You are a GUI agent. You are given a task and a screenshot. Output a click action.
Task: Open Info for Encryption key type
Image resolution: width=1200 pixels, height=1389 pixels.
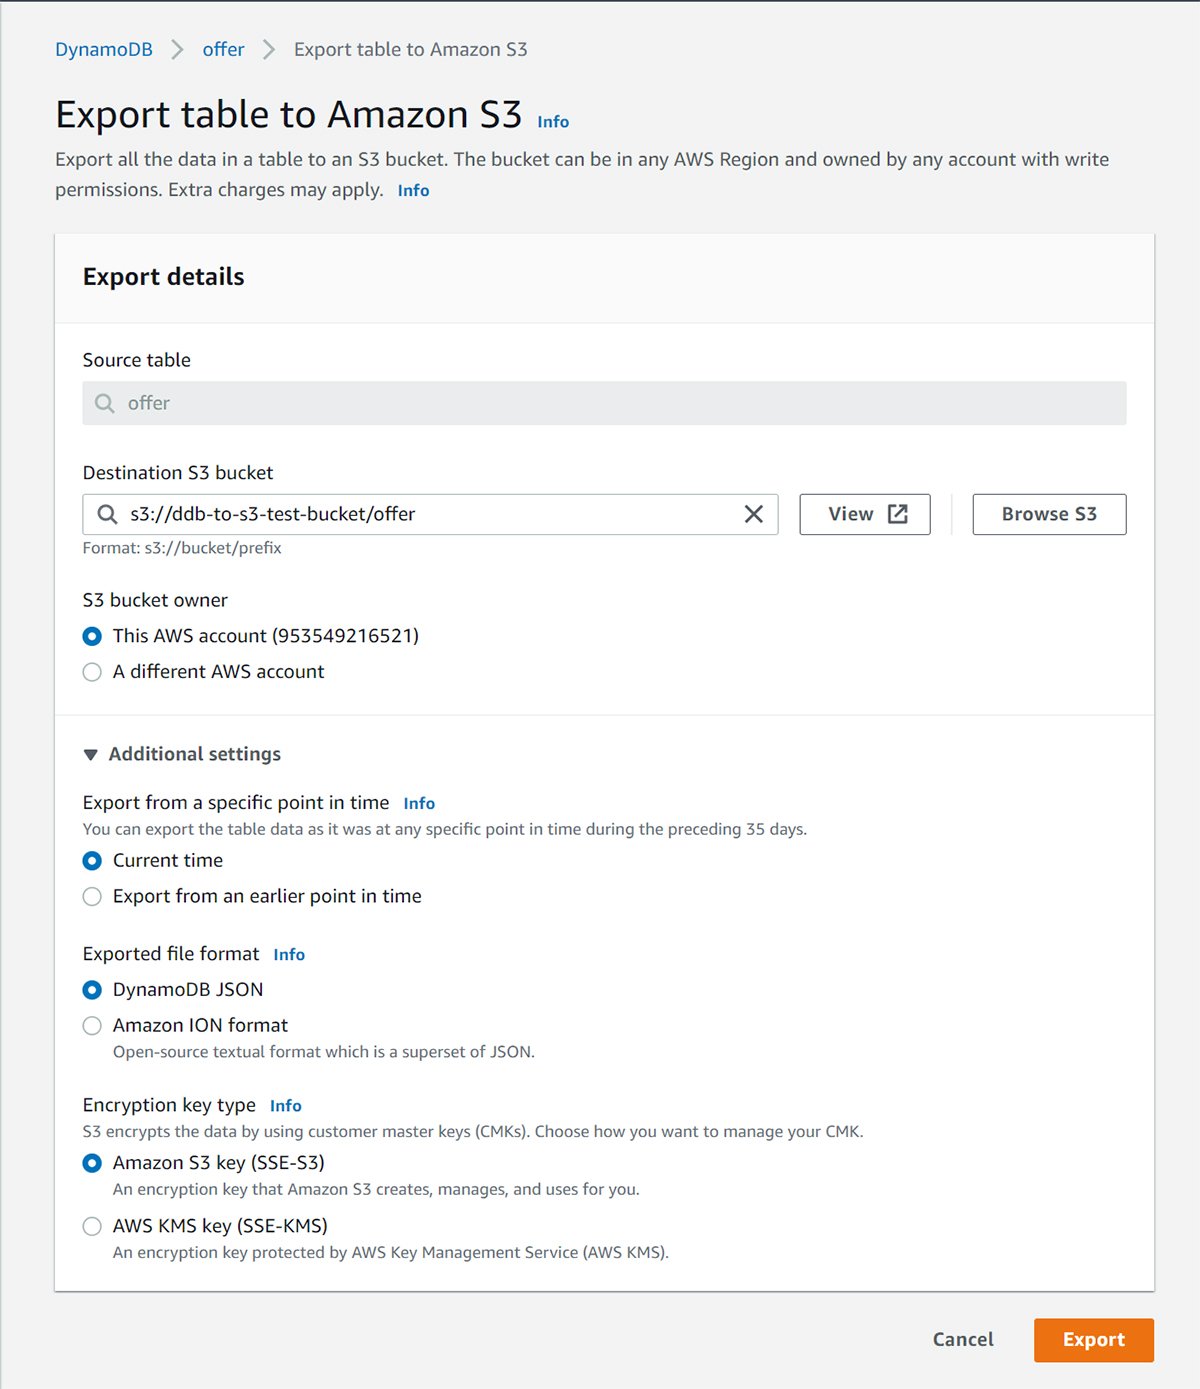pos(285,1106)
